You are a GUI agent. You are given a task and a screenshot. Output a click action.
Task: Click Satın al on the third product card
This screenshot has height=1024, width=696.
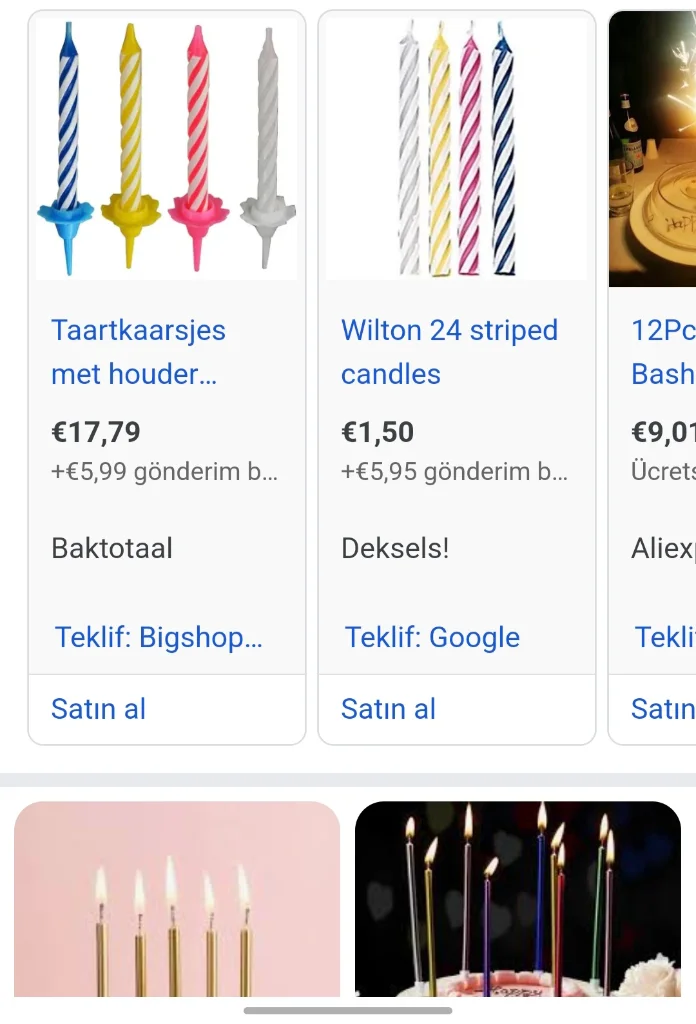click(x=662, y=709)
